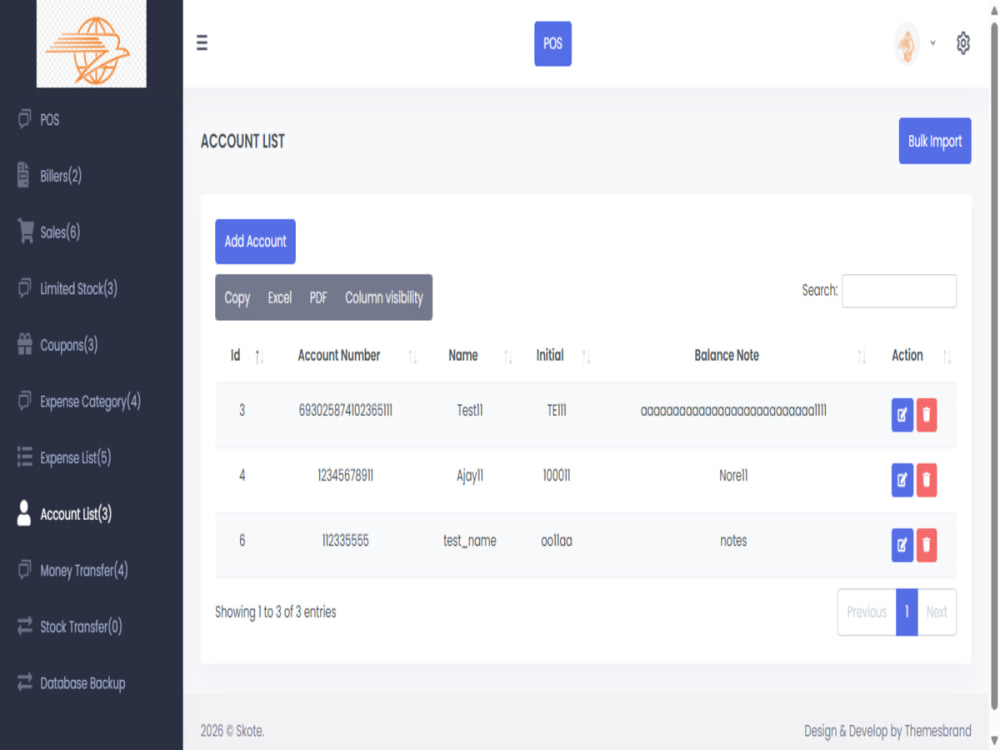Image resolution: width=1000 pixels, height=750 pixels.
Task: Click account number 693025874102365111 cell
Action: point(345,411)
